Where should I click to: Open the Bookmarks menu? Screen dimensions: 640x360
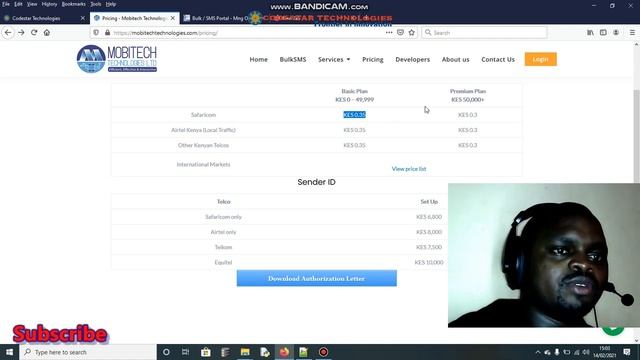(73, 4)
